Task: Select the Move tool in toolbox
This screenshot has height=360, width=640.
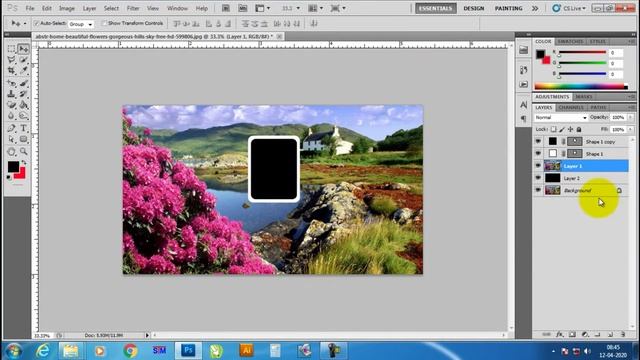Action: click(x=23, y=49)
